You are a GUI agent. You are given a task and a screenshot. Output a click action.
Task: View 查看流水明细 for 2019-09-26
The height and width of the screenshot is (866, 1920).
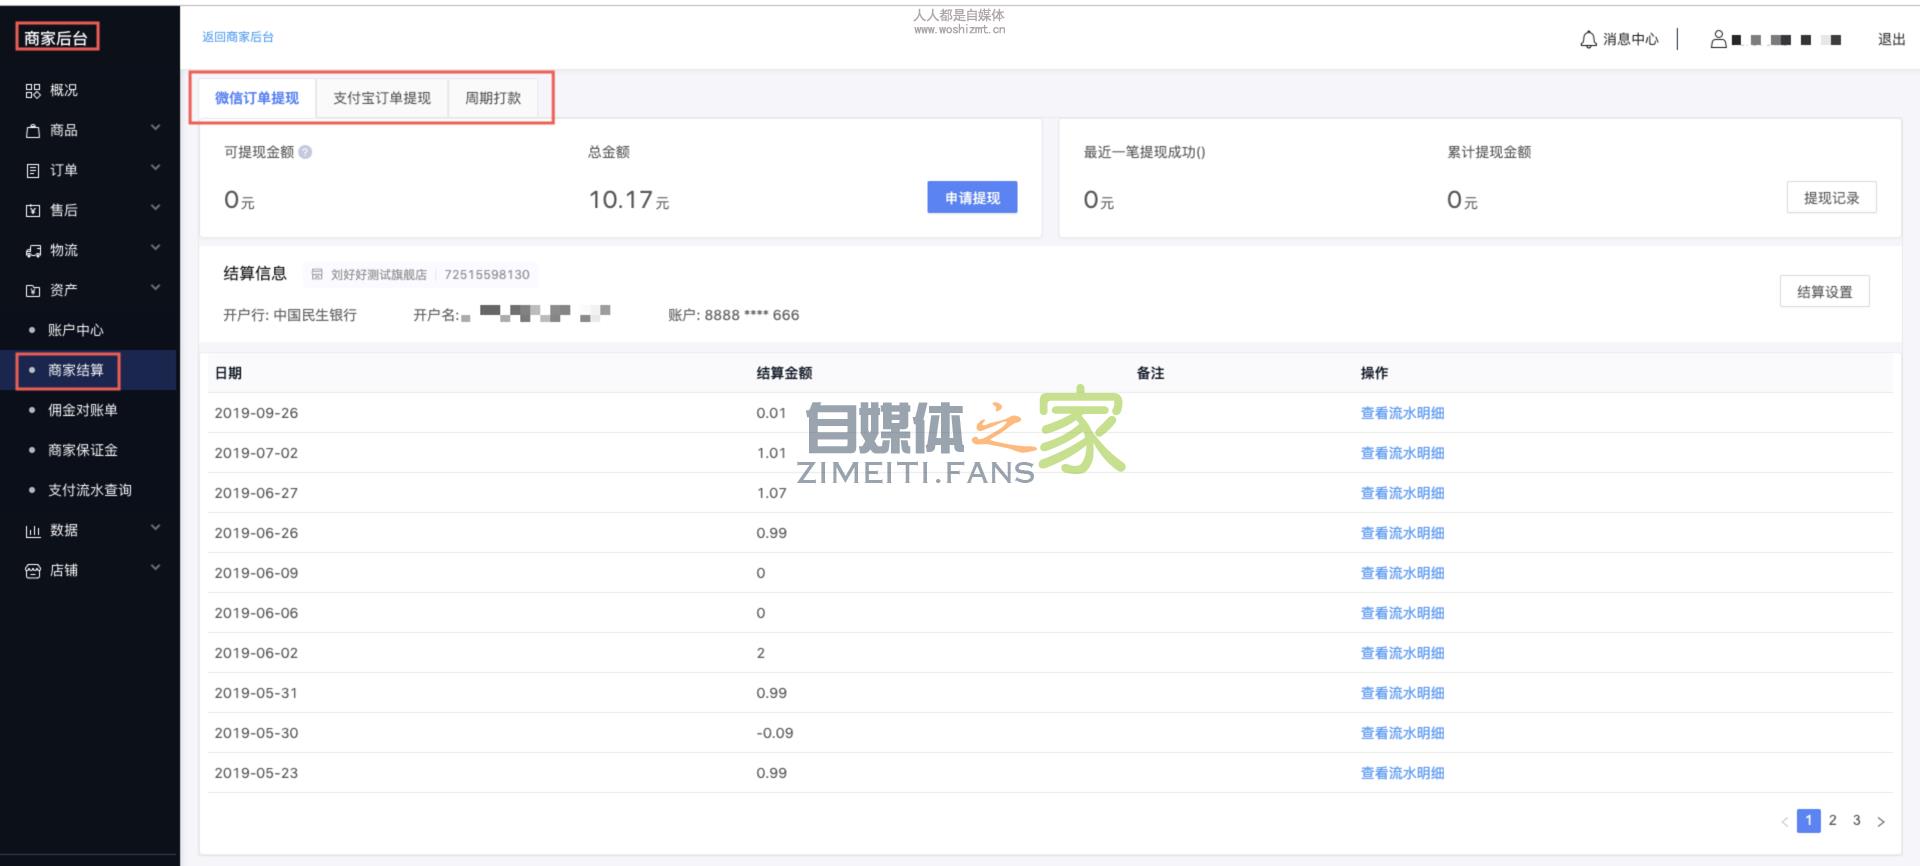1401,413
